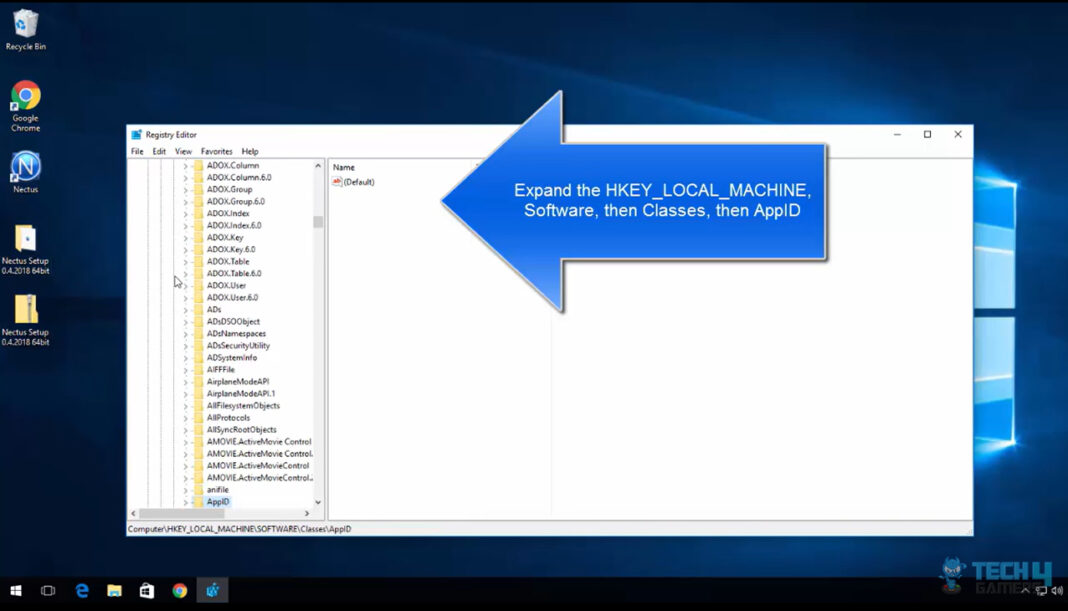Open the Nectus desktop shortcut

[x=25, y=172]
